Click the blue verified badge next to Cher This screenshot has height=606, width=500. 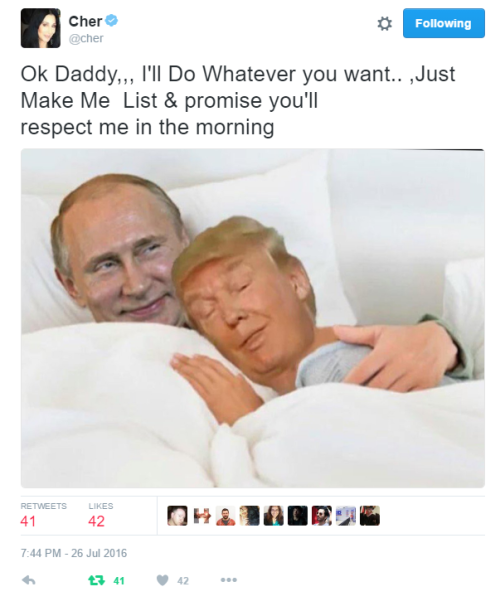pyautogui.click(x=112, y=20)
